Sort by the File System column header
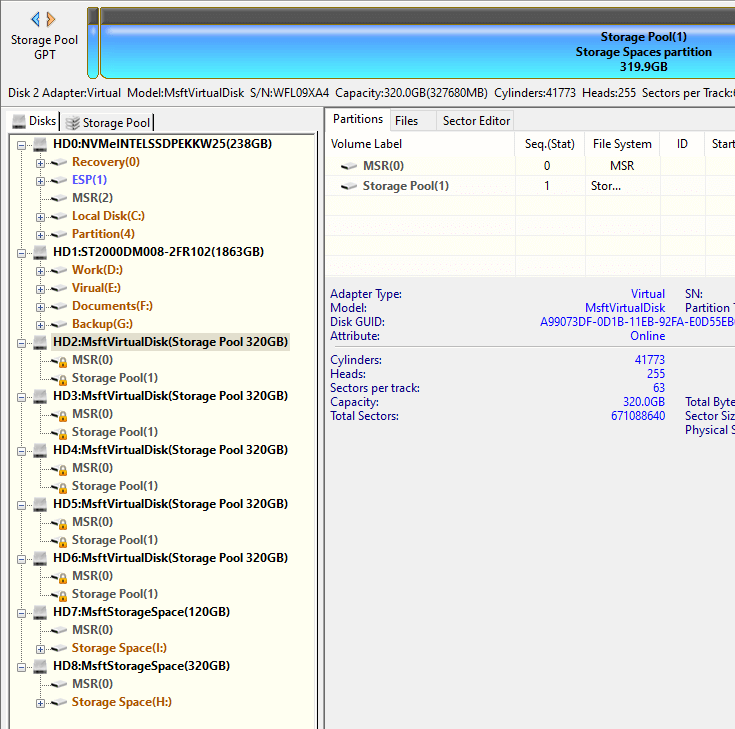Image resolution: width=735 pixels, height=729 pixels. [x=622, y=144]
